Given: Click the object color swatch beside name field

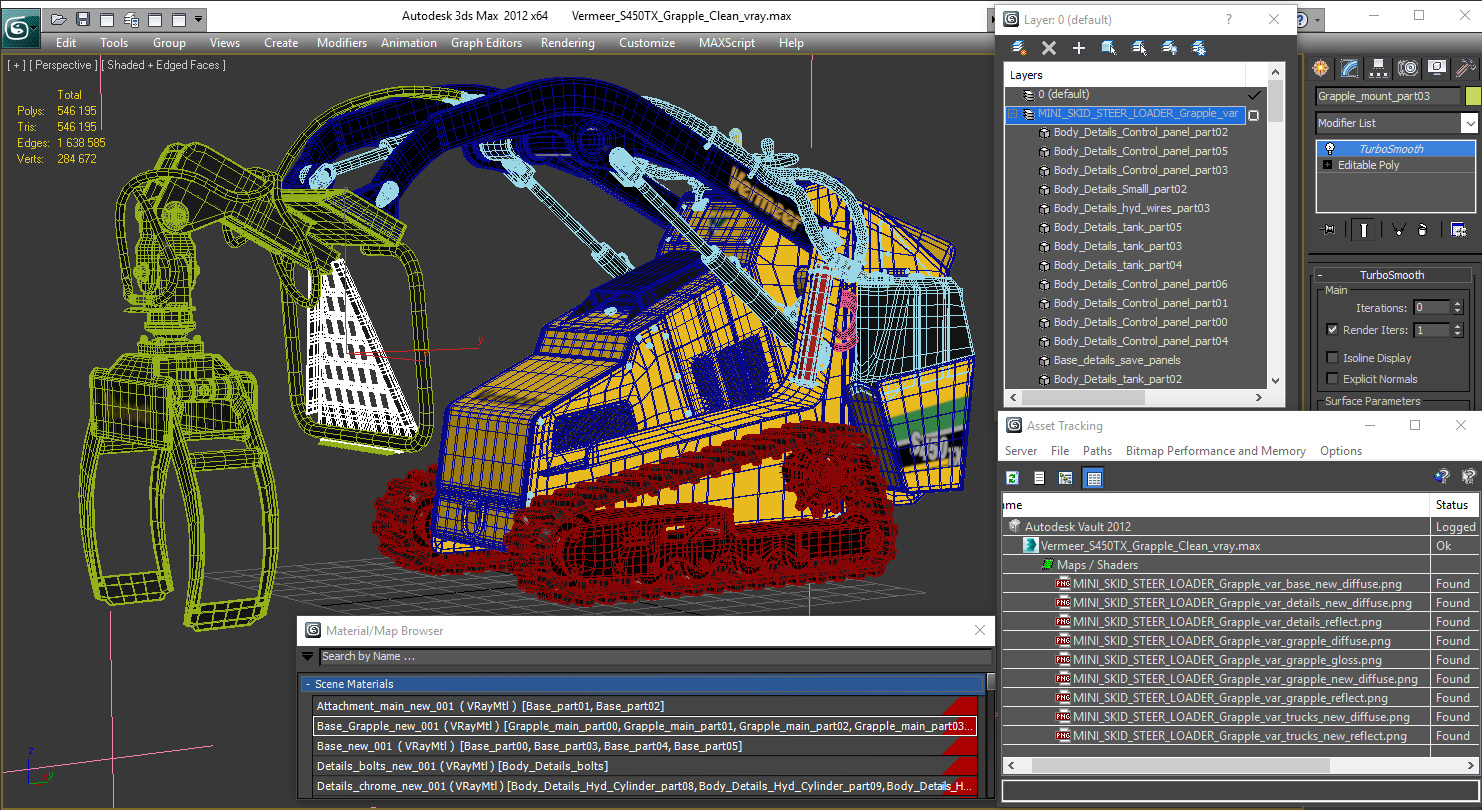Looking at the screenshot, I should coord(1472,96).
